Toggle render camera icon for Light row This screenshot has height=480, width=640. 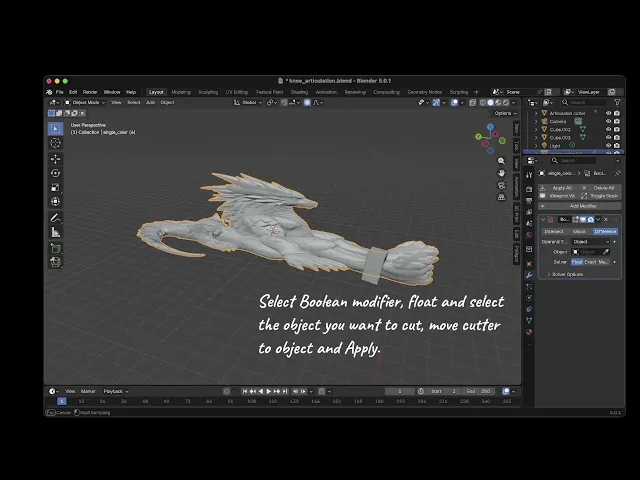617,145
